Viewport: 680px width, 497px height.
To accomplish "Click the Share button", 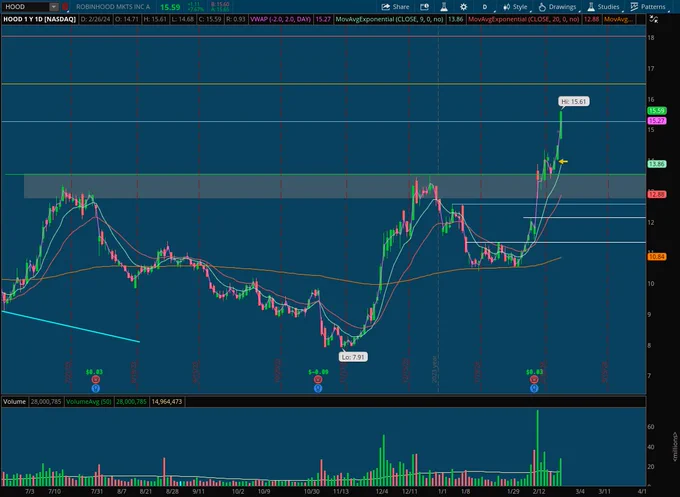I will [x=395, y=7].
